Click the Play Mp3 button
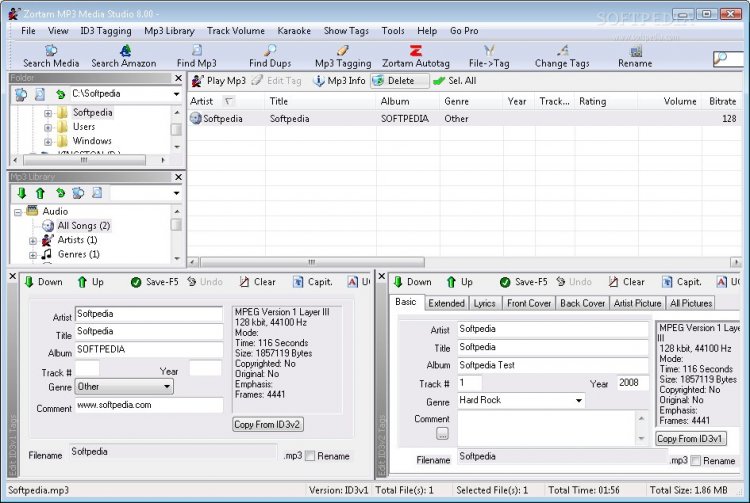 coord(219,81)
